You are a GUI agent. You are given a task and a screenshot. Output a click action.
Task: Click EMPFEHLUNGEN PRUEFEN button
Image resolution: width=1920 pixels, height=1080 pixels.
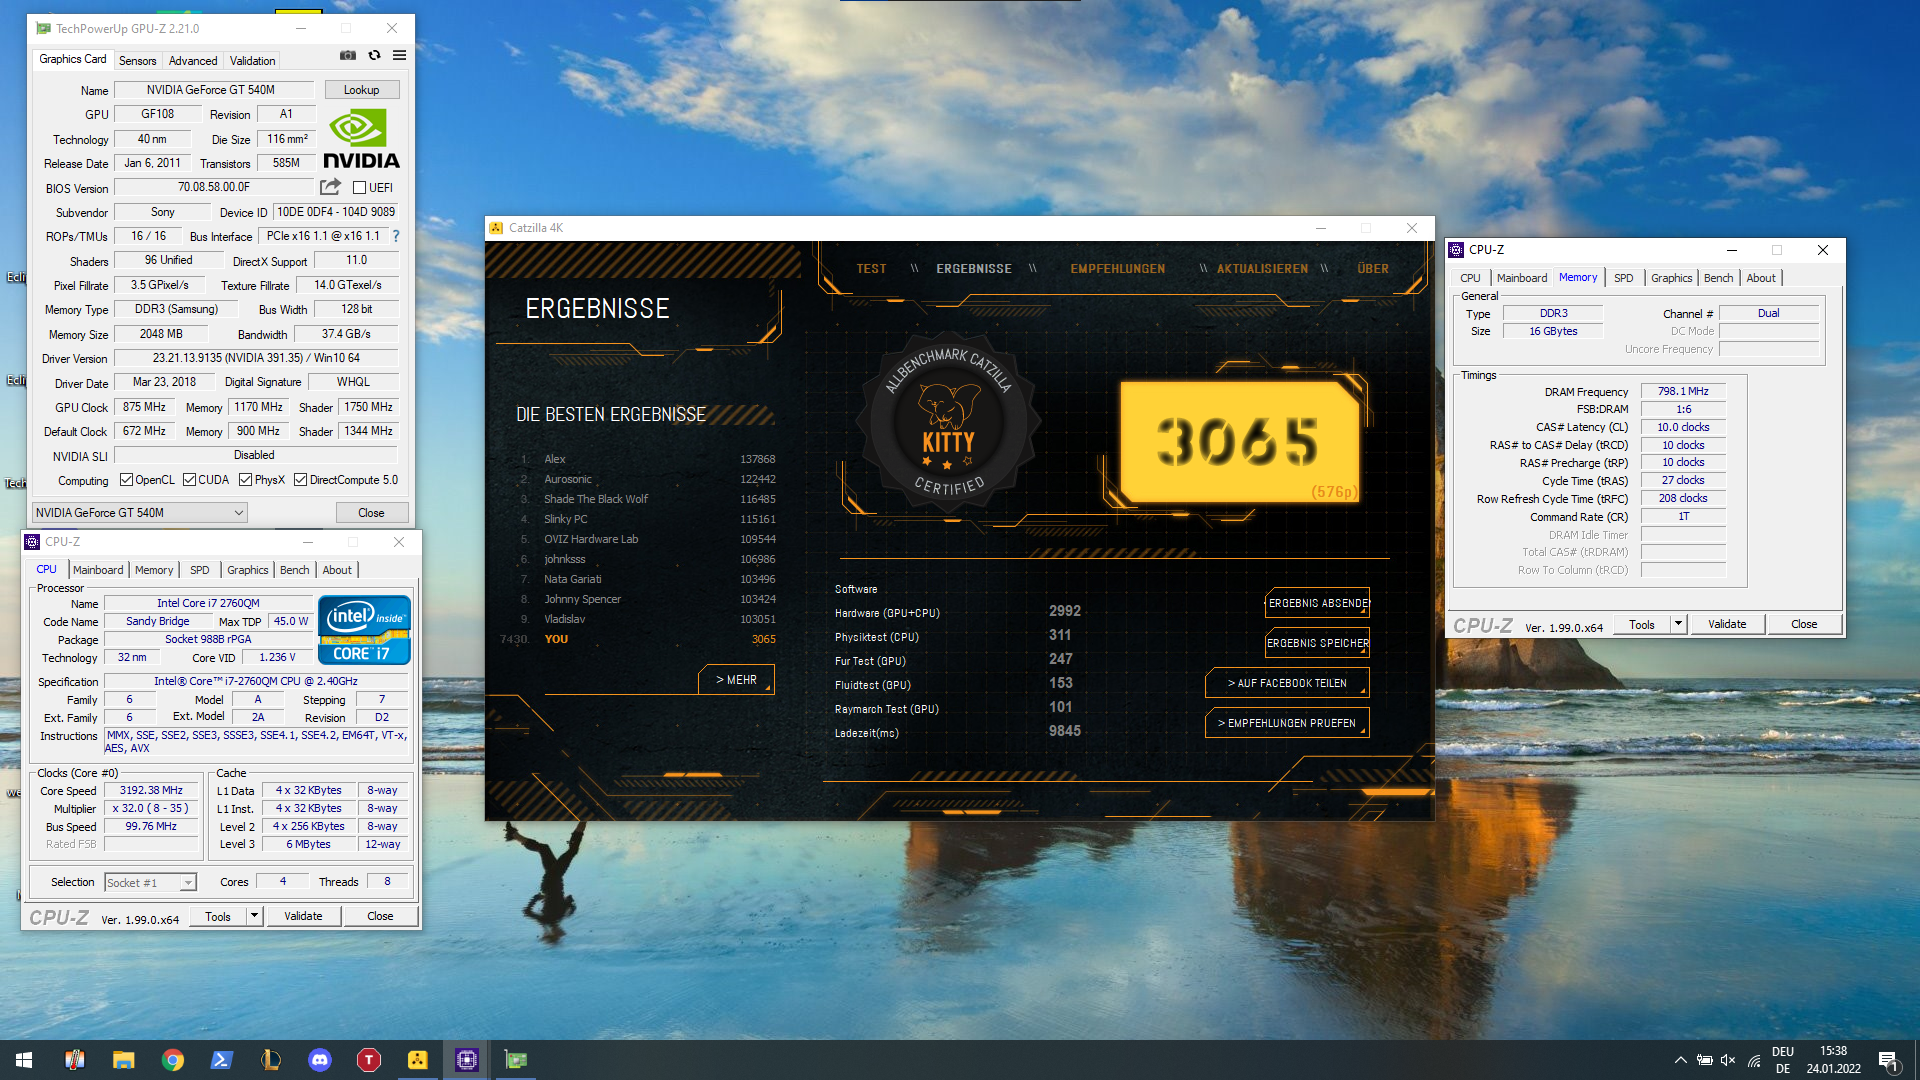1287,723
